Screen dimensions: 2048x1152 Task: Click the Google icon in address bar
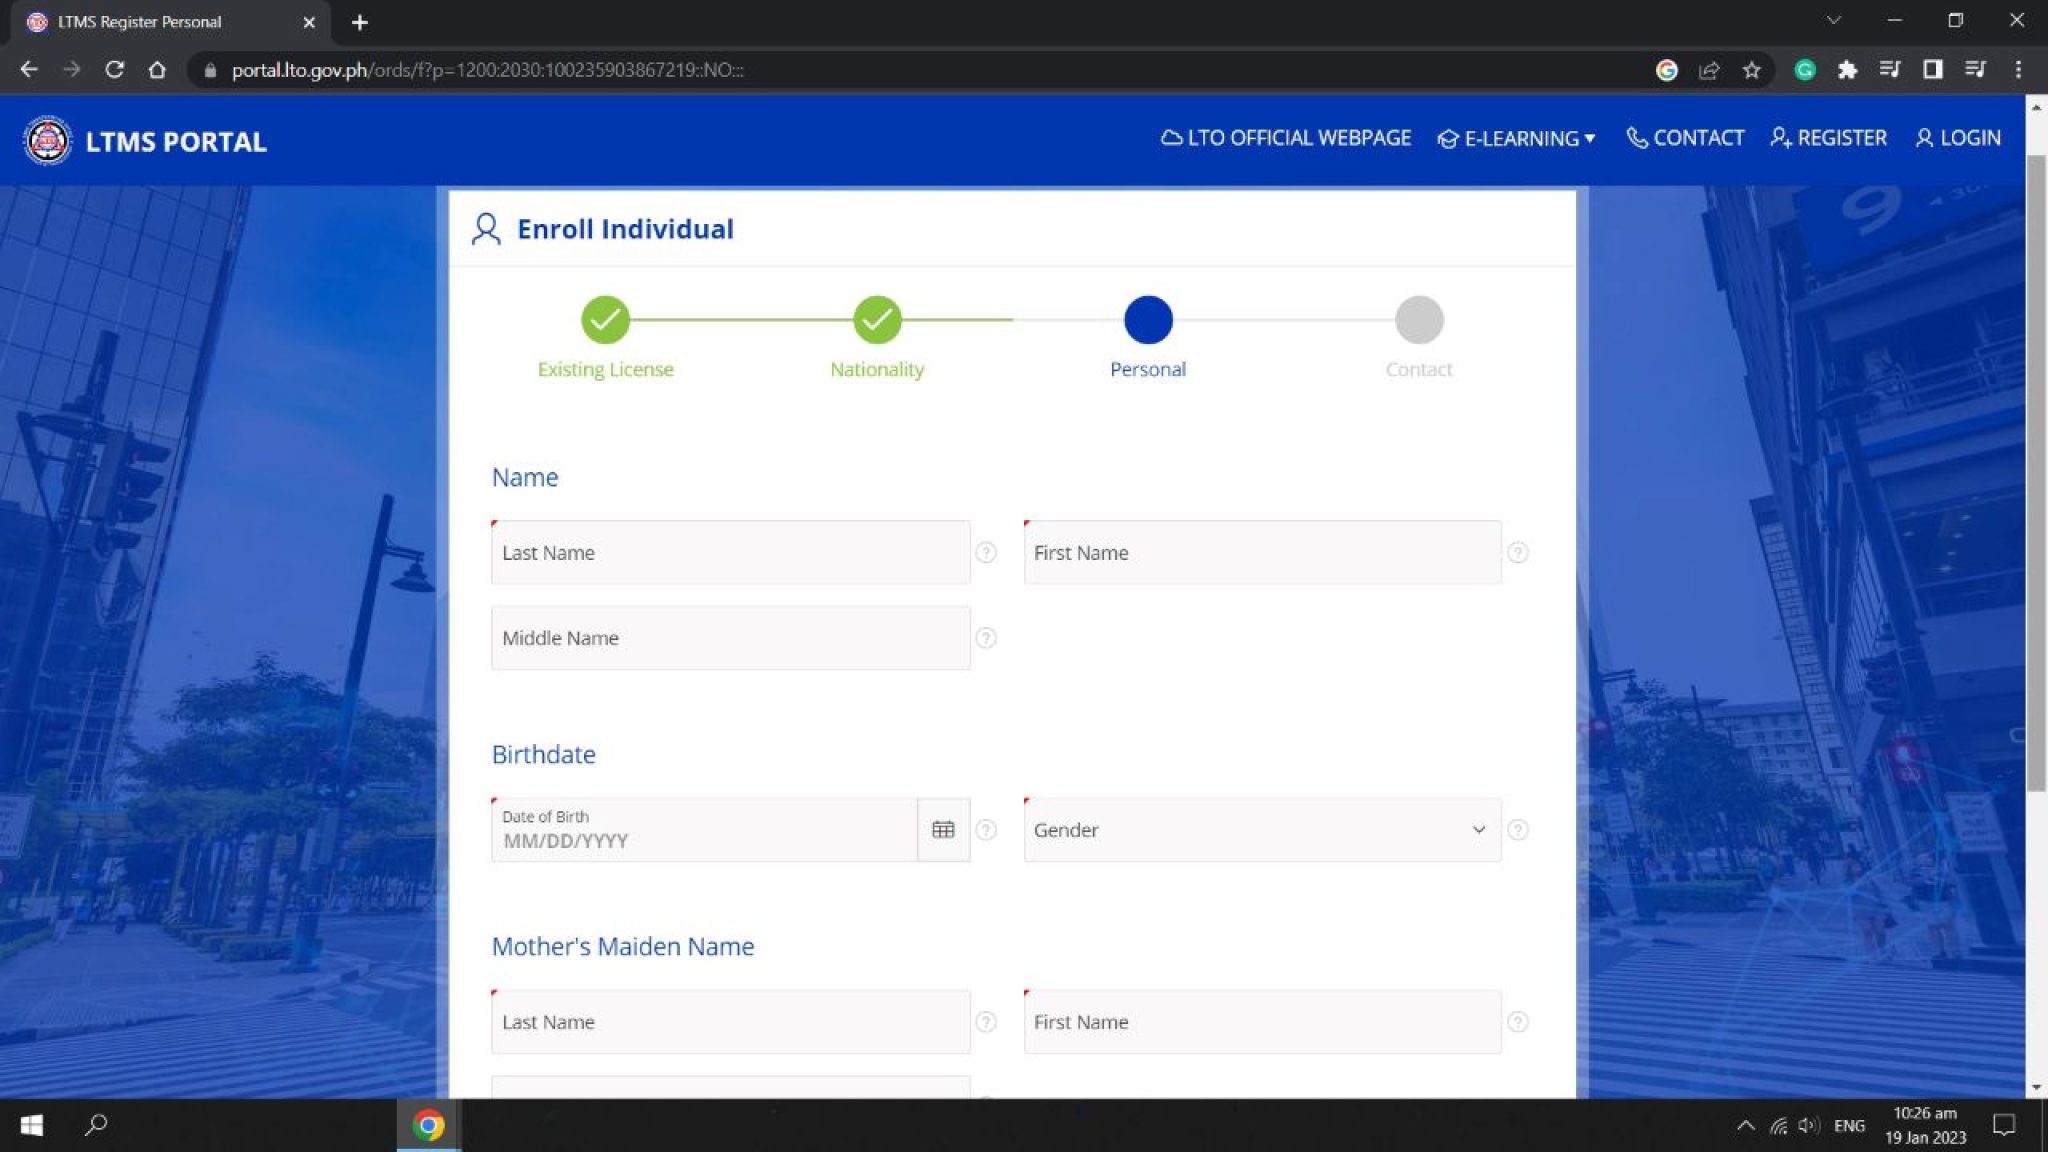tap(1666, 70)
